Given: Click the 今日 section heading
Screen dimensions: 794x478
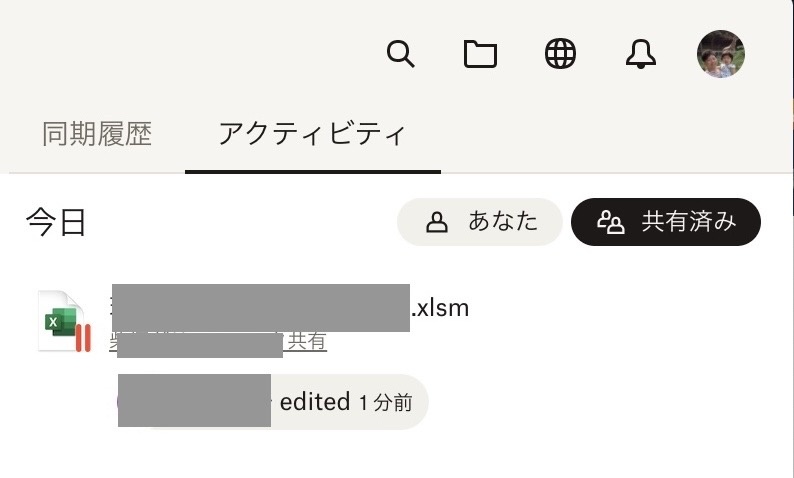Looking at the screenshot, I should (56, 222).
